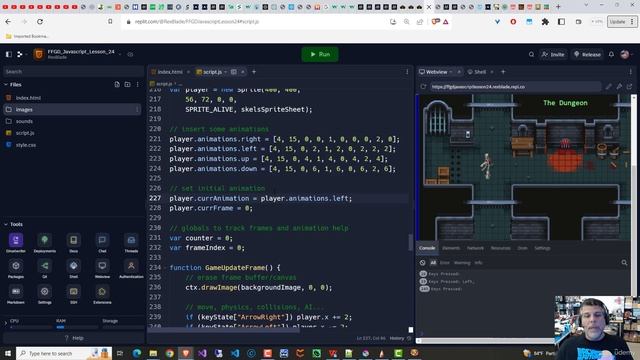Search the console log with magnifier icon
The image size is (640, 360).
click(x=624, y=263)
